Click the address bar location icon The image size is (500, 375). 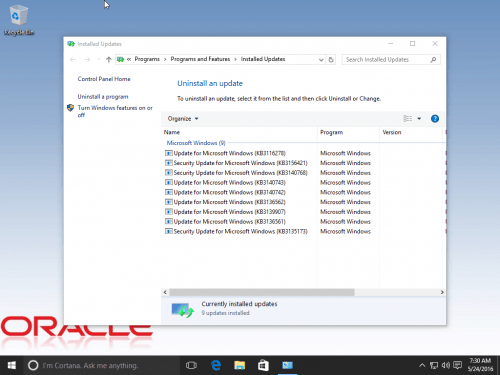[x=120, y=59]
